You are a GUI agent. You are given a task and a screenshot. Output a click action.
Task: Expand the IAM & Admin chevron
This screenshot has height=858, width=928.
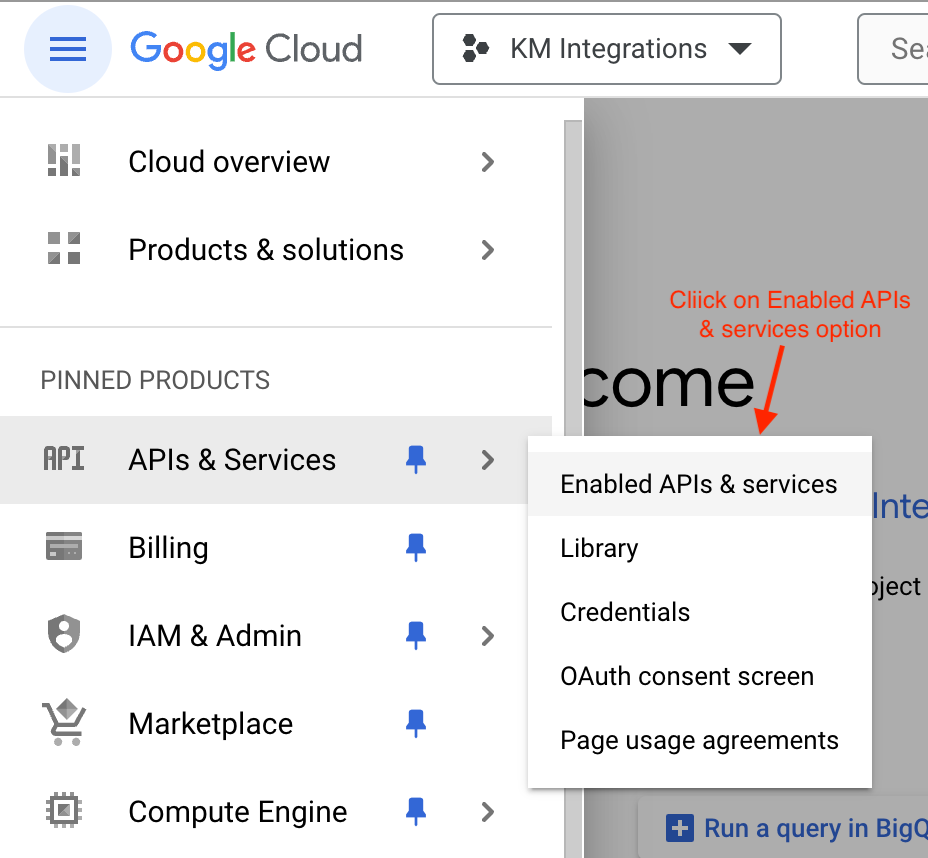(488, 636)
